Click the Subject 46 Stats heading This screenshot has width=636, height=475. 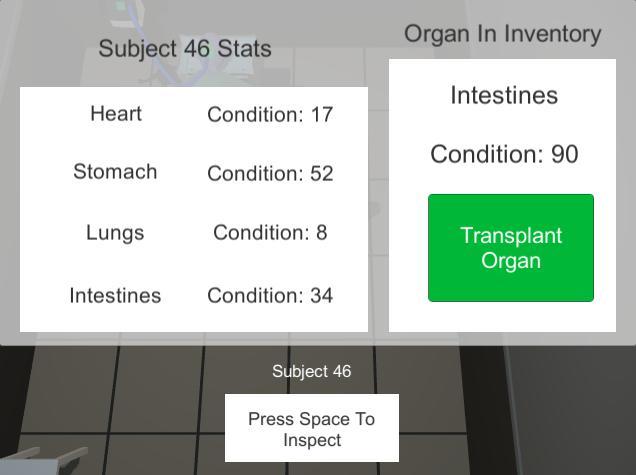[185, 49]
